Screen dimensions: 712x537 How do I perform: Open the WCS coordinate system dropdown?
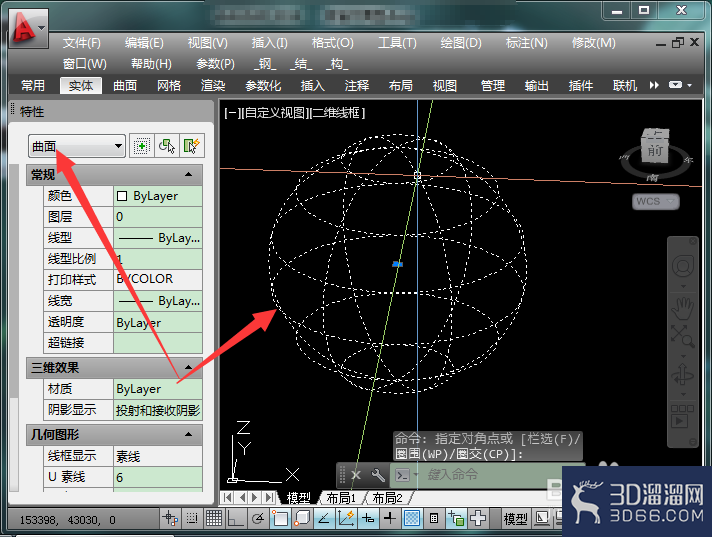pos(655,201)
